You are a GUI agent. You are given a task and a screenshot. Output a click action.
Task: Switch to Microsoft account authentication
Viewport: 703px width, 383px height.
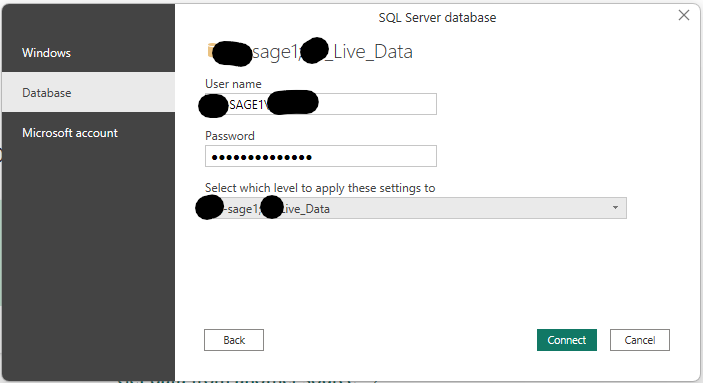tap(88, 133)
